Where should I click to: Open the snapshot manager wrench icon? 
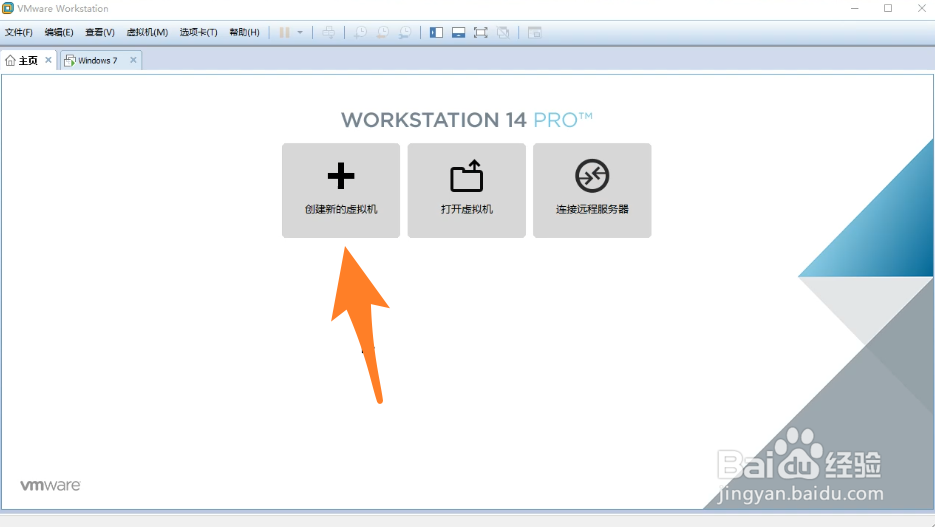pyautogui.click(x=405, y=32)
